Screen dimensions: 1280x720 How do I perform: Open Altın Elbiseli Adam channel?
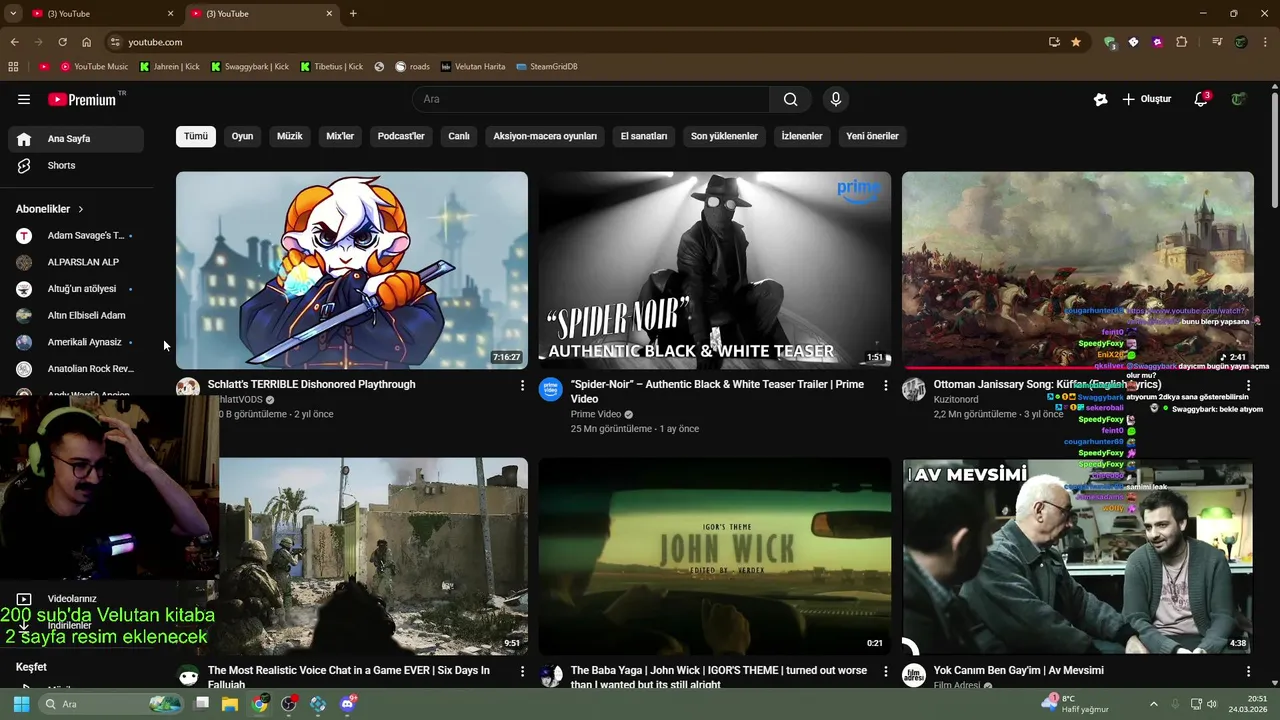(76, 316)
